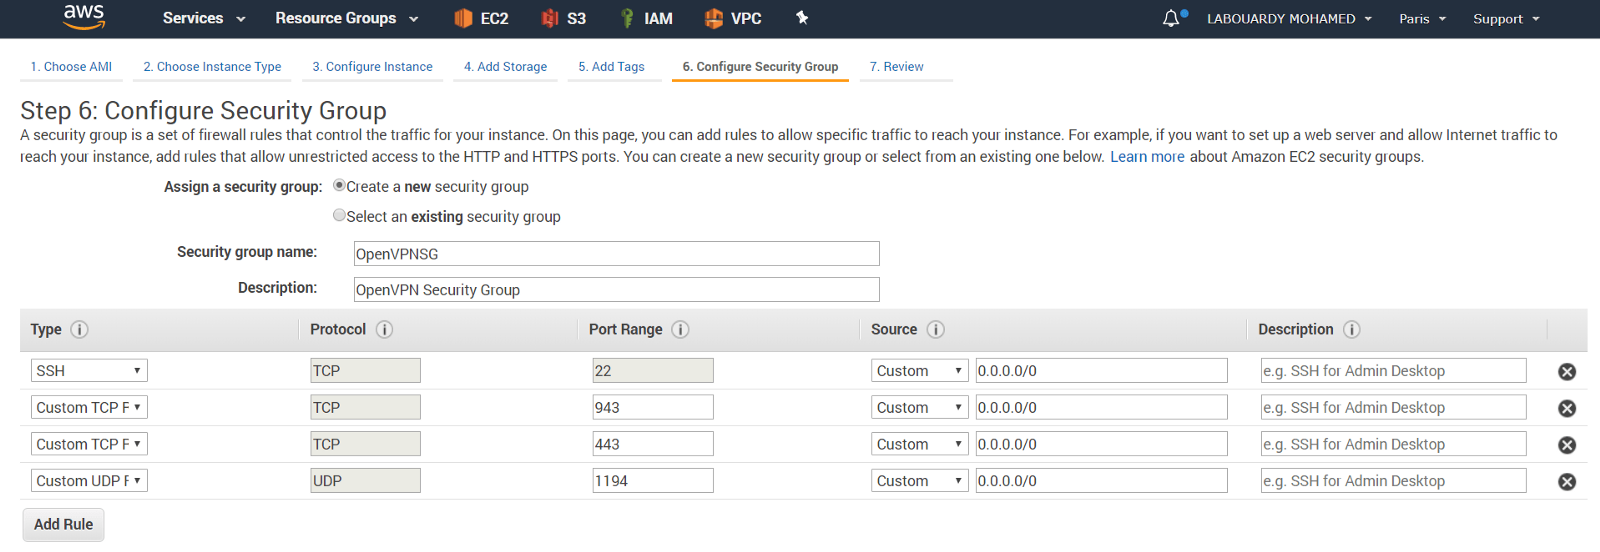
Task: Open the SSH rule type dropdown
Action: coord(89,371)
